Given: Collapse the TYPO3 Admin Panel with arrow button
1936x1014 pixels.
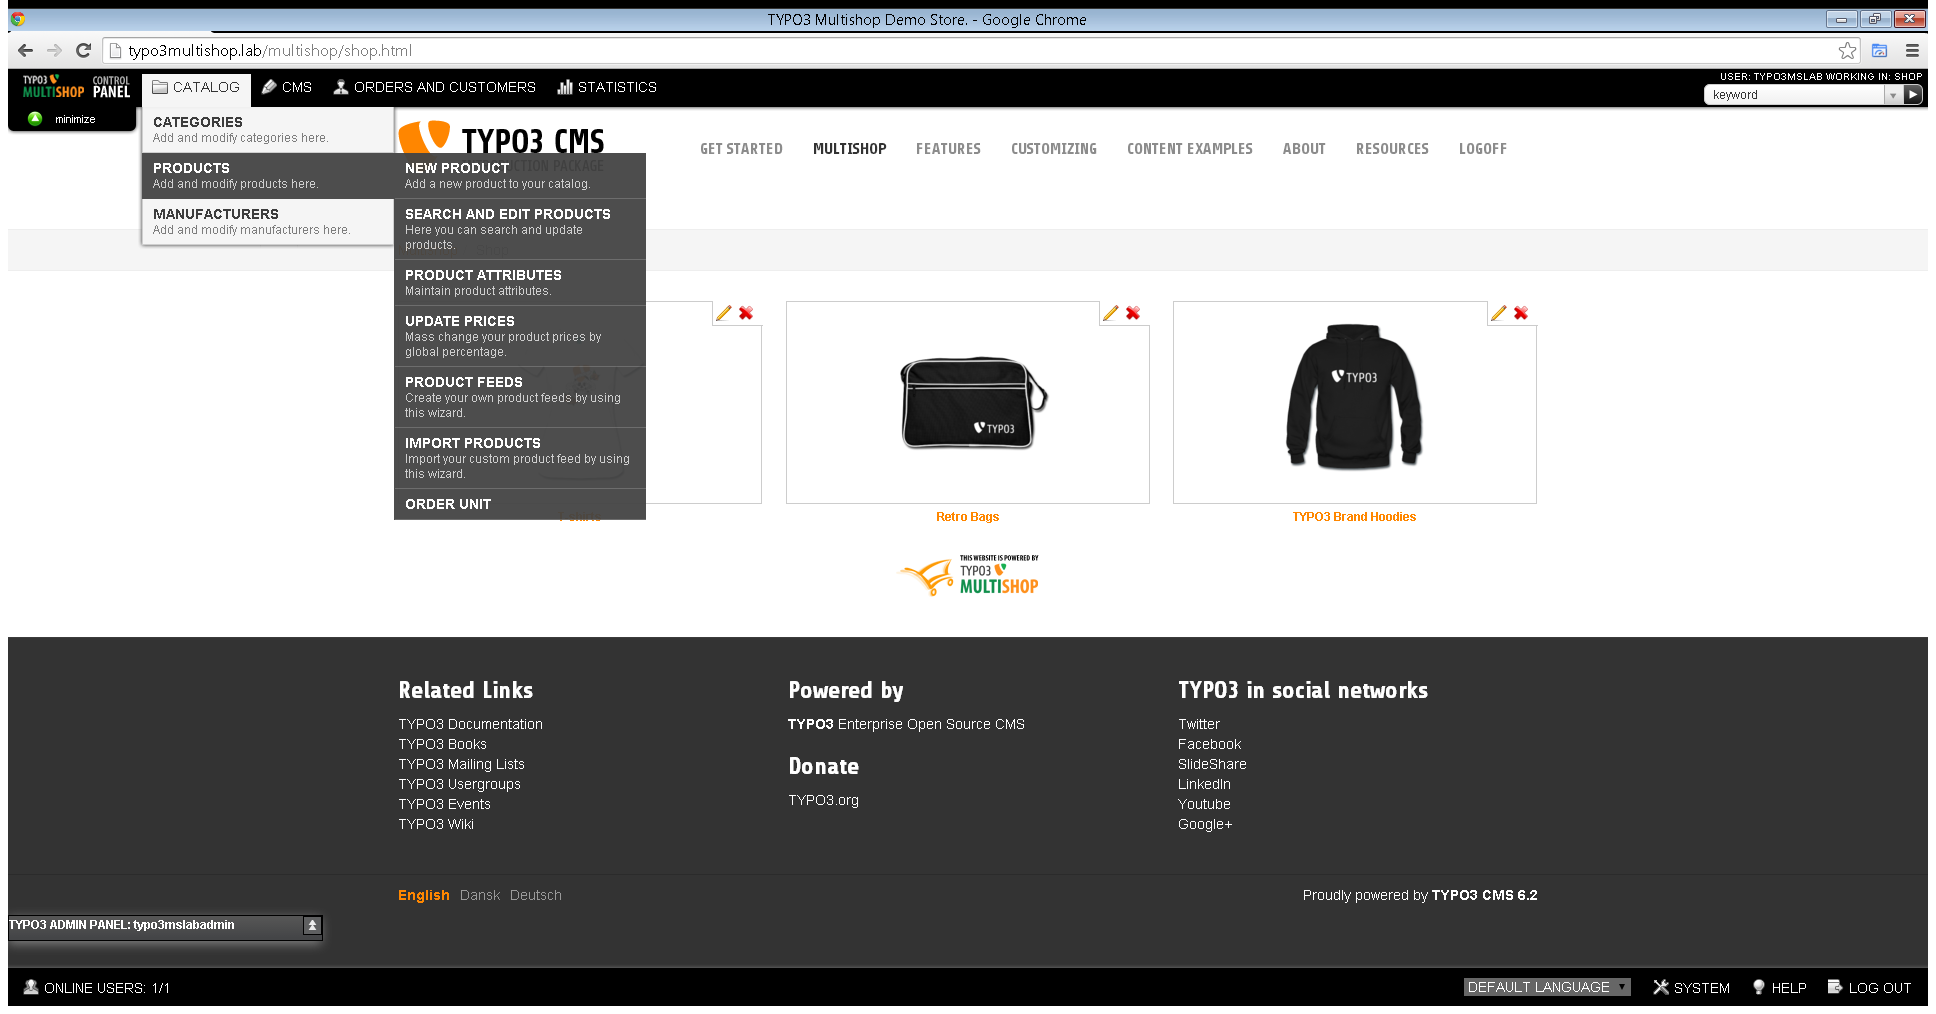Looking at the screenshot, I should [311, 927].
